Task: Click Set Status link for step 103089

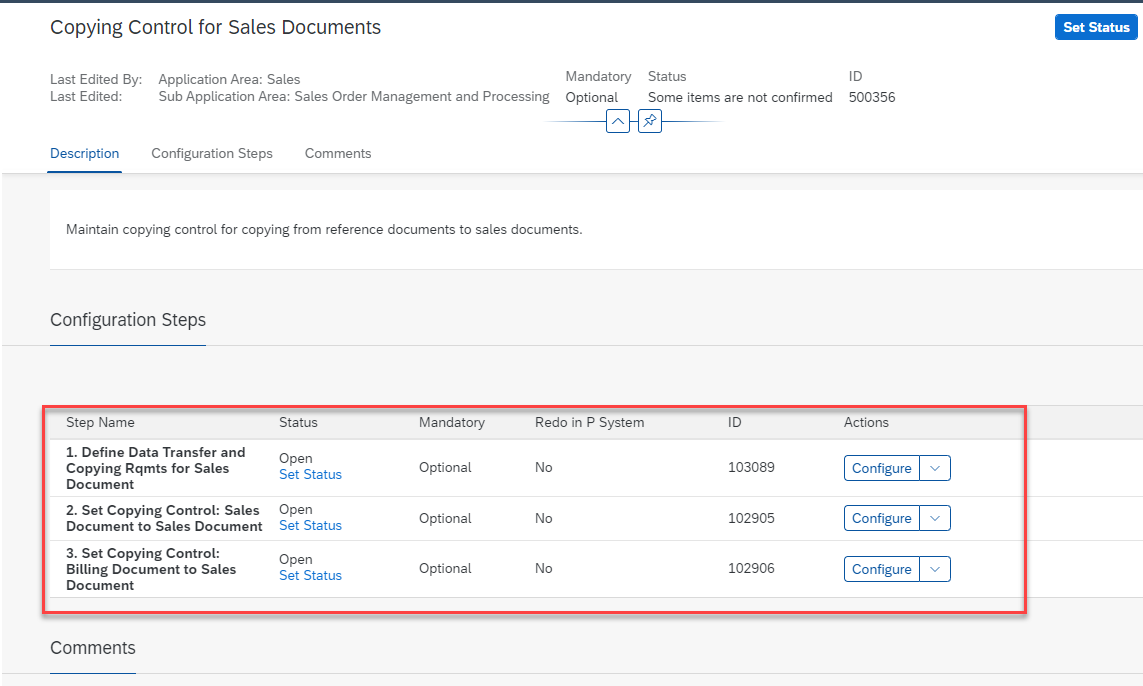Action: point(310,475)
